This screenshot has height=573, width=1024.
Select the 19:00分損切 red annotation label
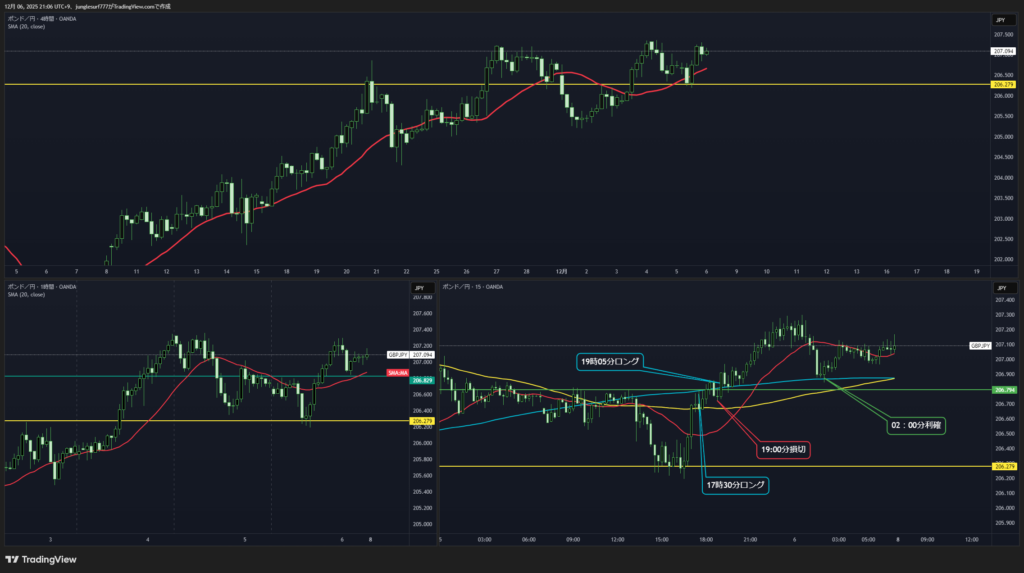coord(783,450)
